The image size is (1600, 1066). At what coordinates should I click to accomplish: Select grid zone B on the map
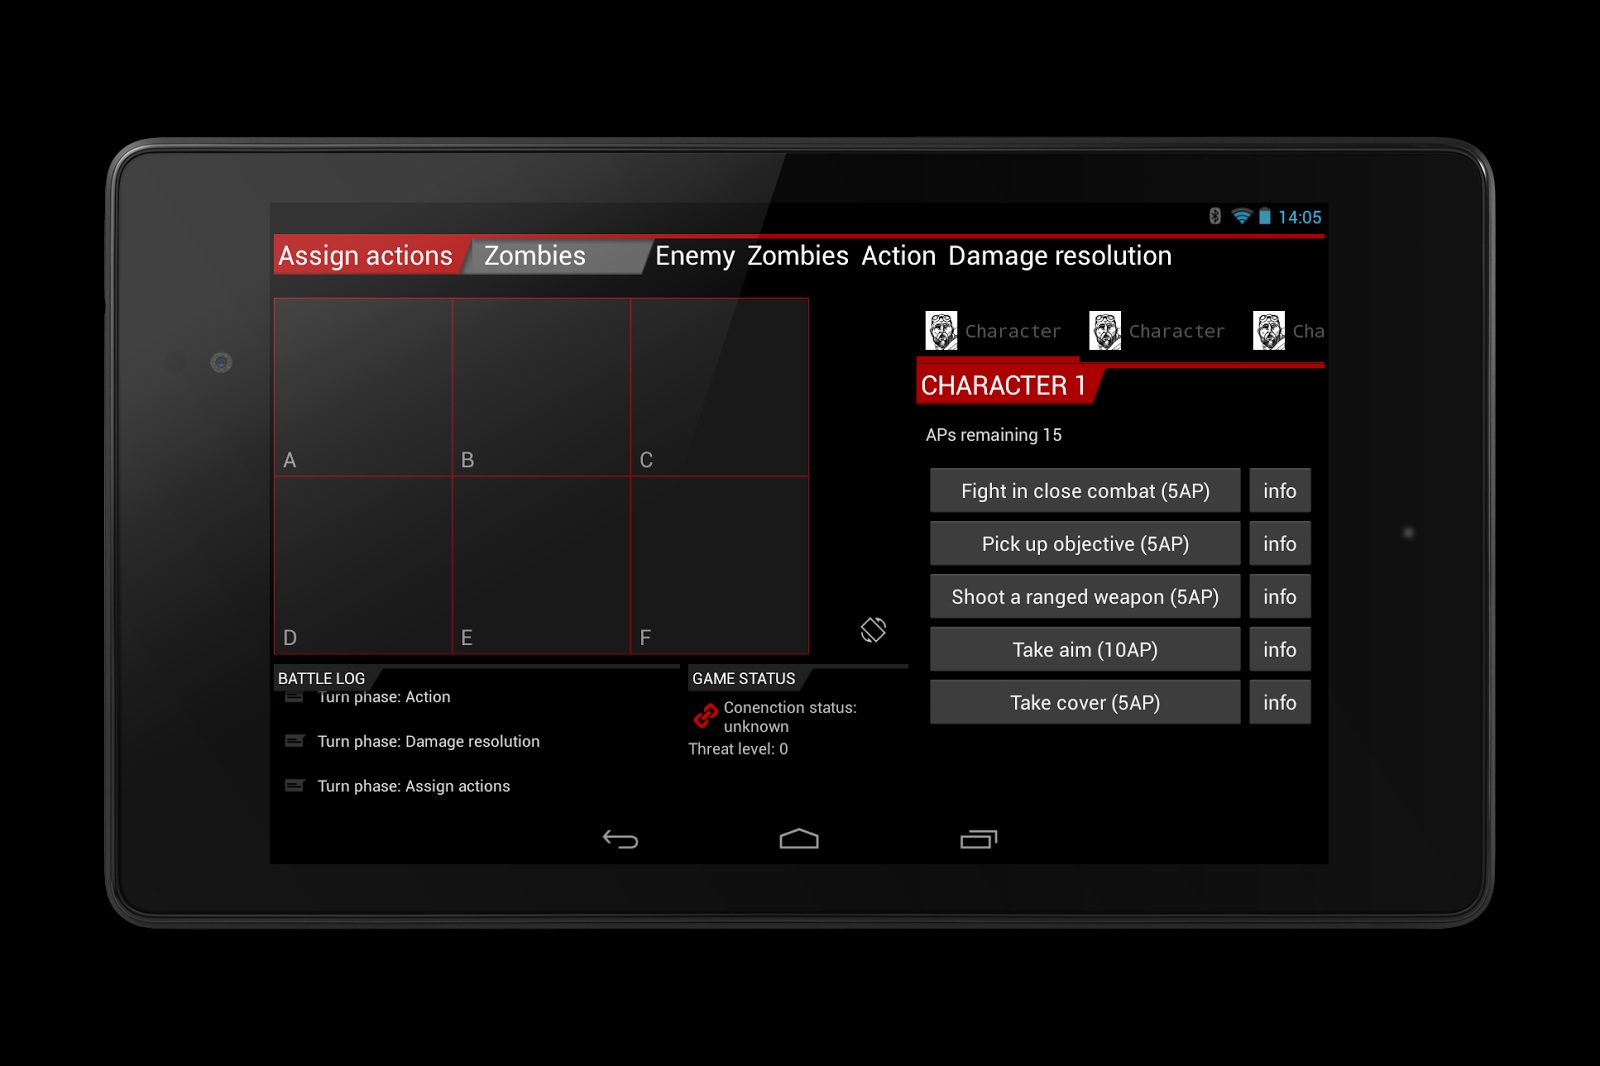click(x=541, y=387)
